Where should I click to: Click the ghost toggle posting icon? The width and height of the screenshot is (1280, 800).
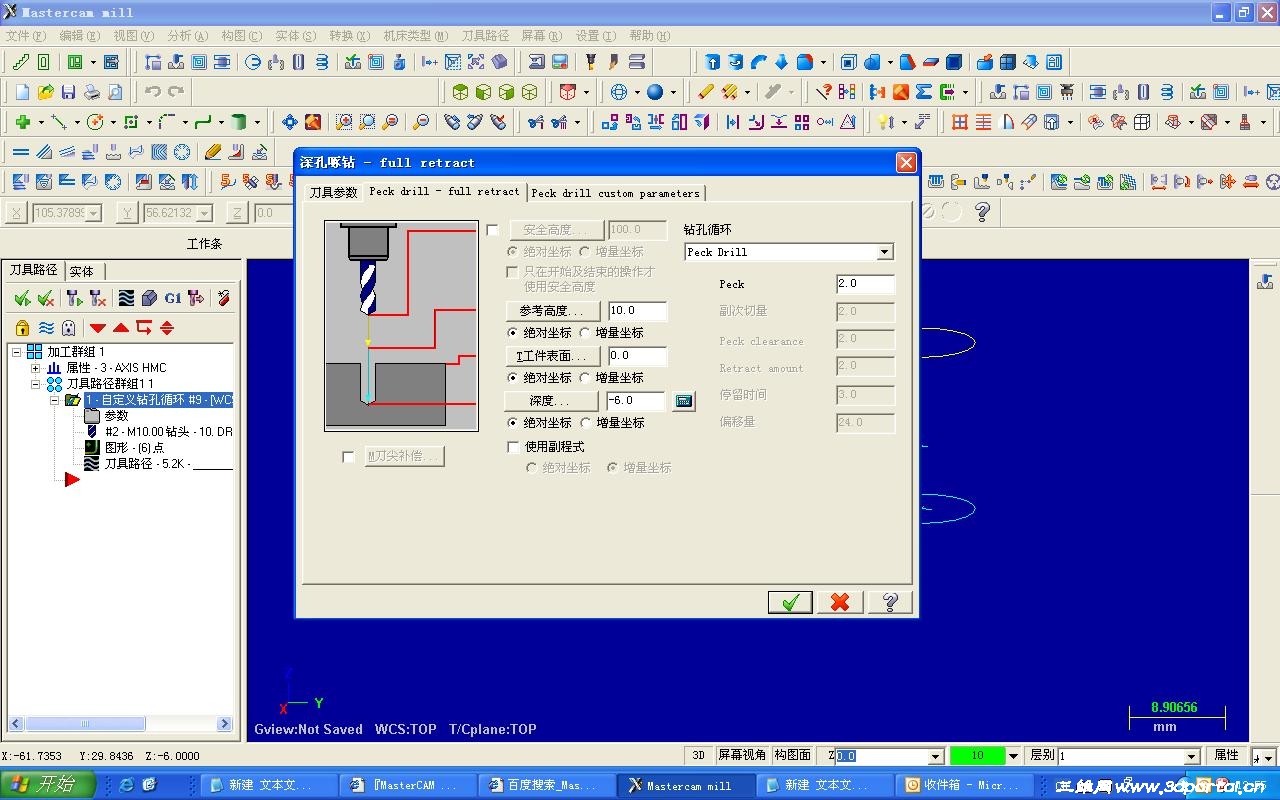69,327
